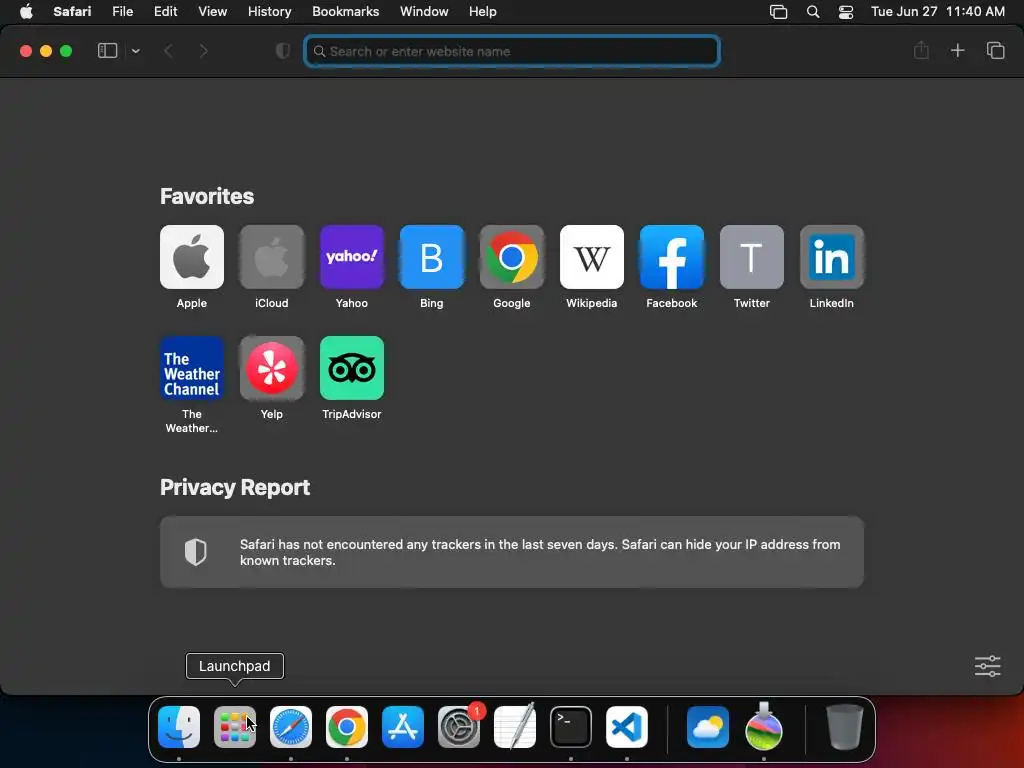1024x768 pixels.
Task: Open the Apple menu
Action: click(x=26, y=11)
